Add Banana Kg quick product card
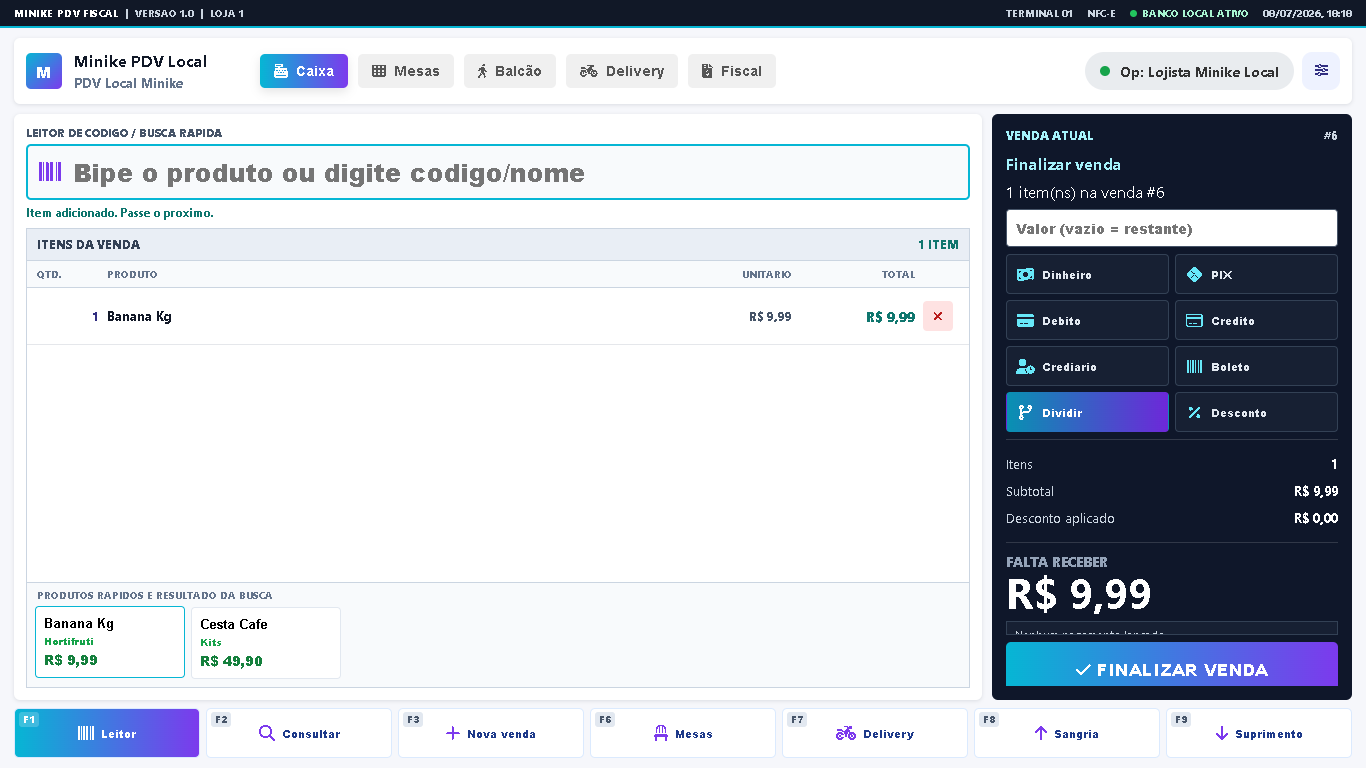This screenshot has width=1366, height=768. coord(110,642)
